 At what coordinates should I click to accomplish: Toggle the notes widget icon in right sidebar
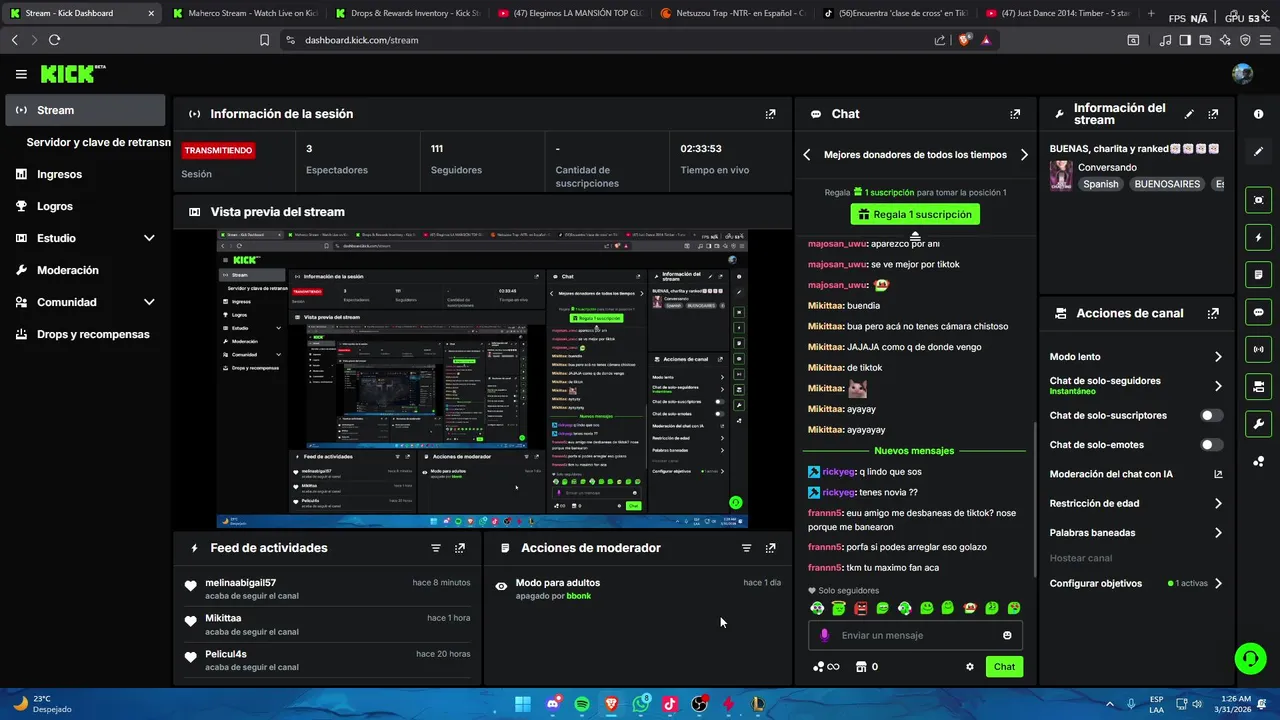(x=1259, y=274)
